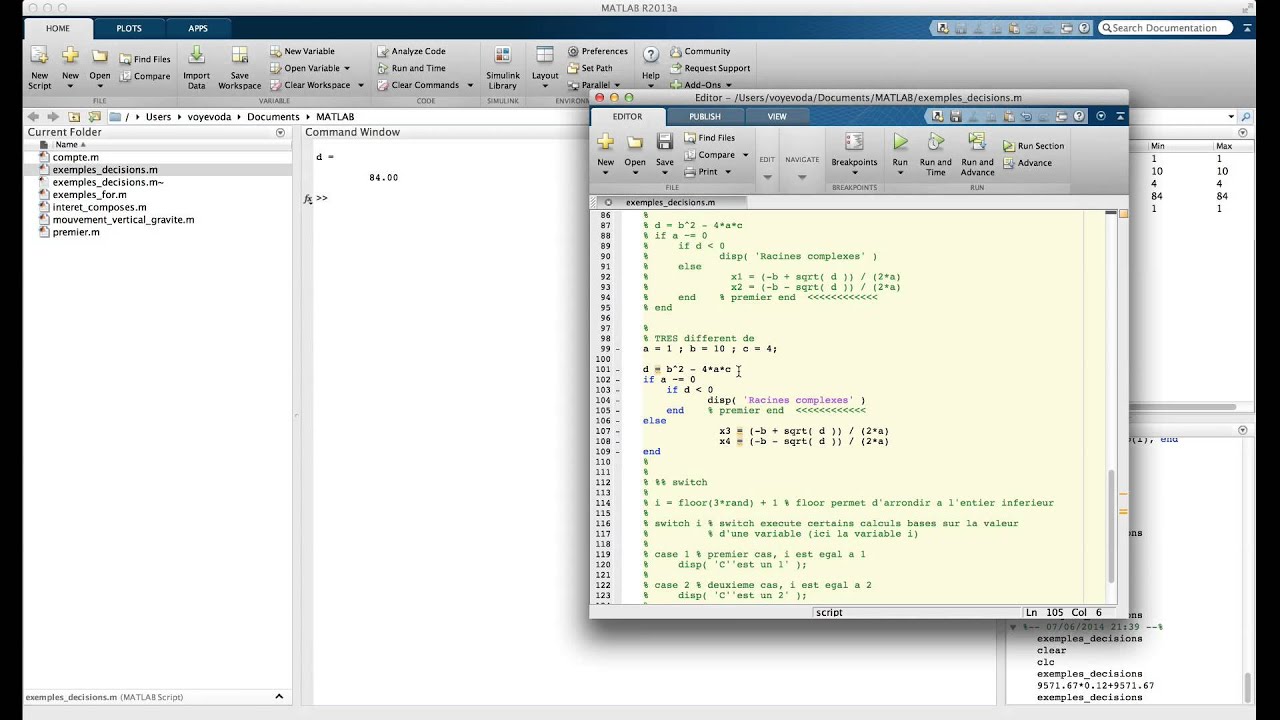Viewport: 1280px width, 720px height.
Task: Open the New dropdown in Home ribbon
Action: pos(70,86)
